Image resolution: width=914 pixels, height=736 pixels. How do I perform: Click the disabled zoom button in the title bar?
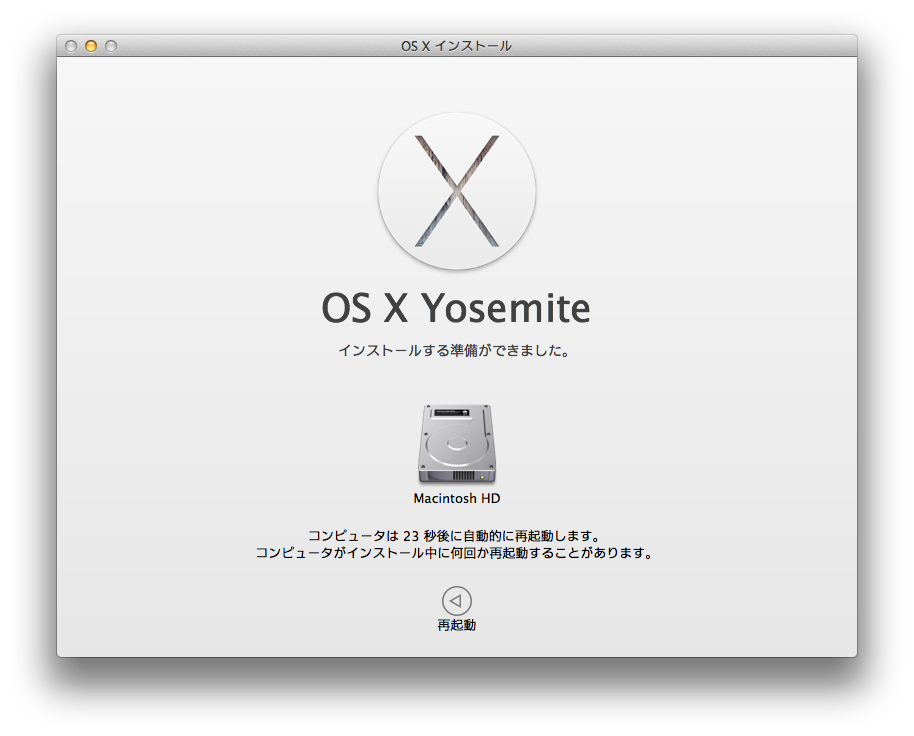click(x=111, y=46)
